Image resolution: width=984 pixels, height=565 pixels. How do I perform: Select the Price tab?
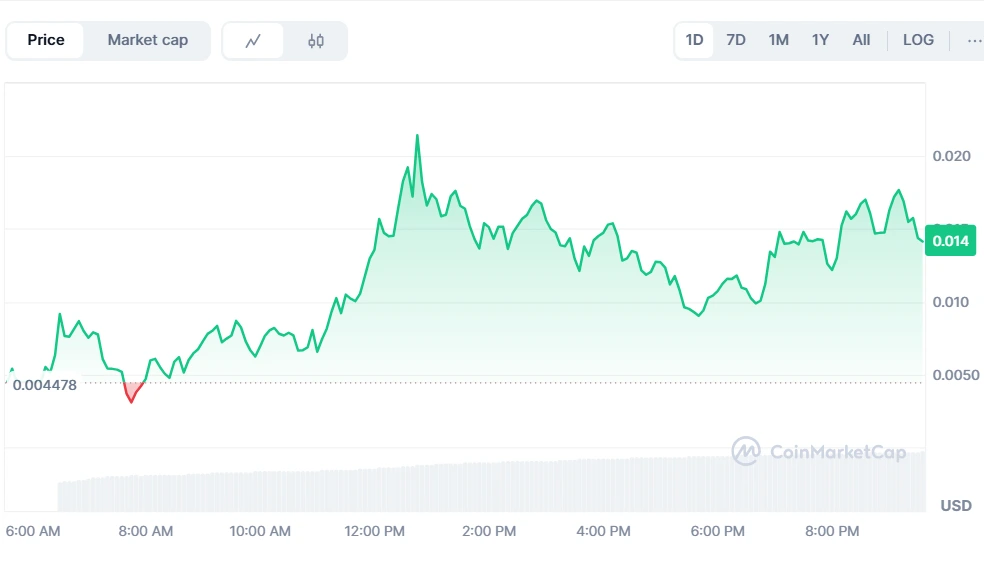coord(46,40)
